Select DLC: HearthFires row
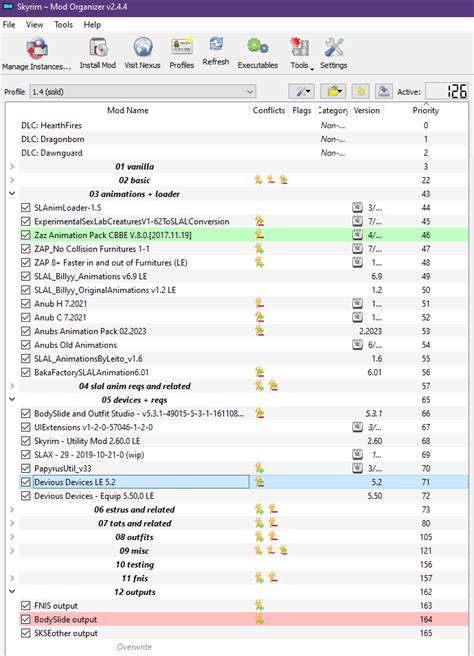This screenshot has width=474, height=656. 243,125
